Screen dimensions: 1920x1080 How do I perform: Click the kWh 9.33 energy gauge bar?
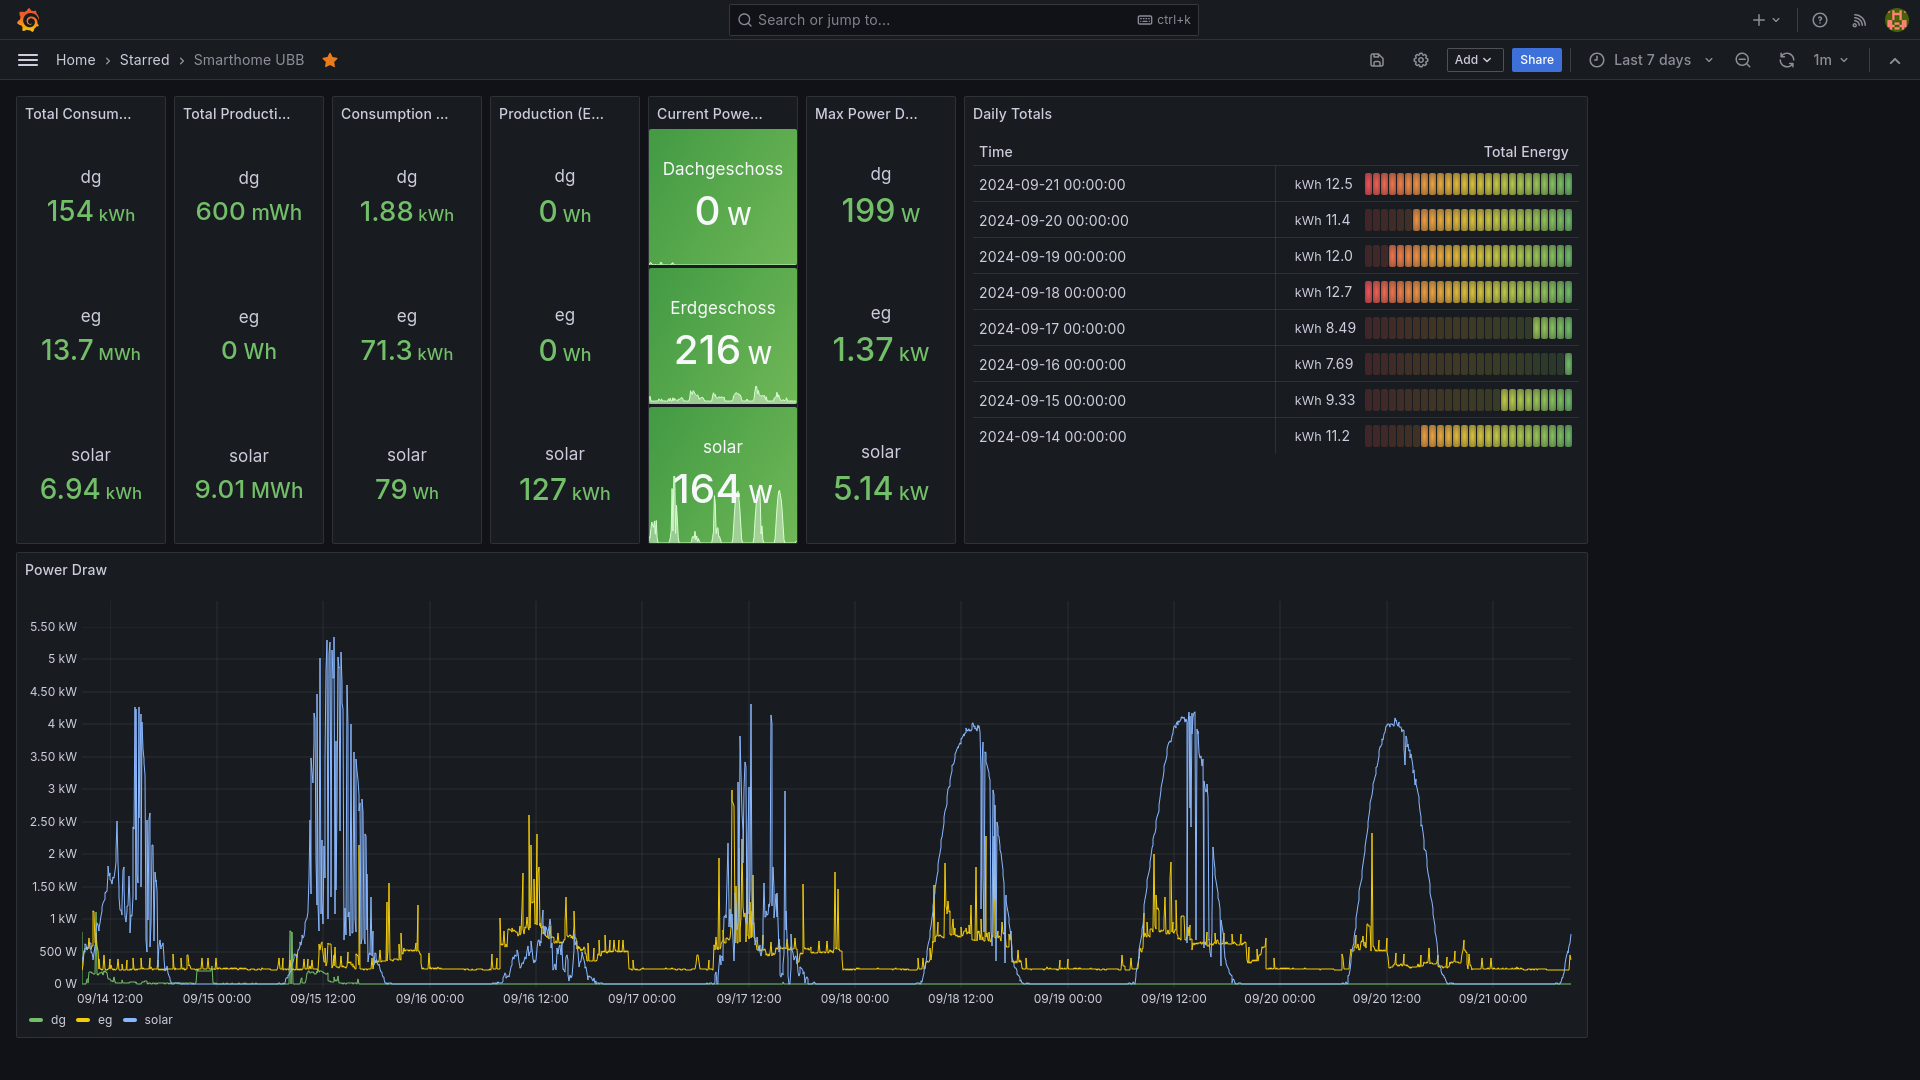click(x=1468, y=400)
